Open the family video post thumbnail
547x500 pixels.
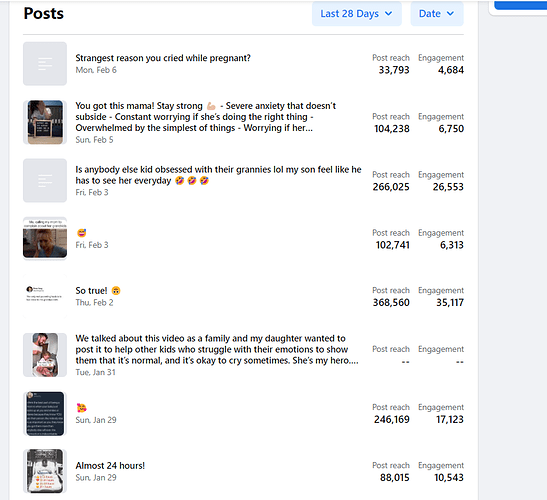pos(45,355)
